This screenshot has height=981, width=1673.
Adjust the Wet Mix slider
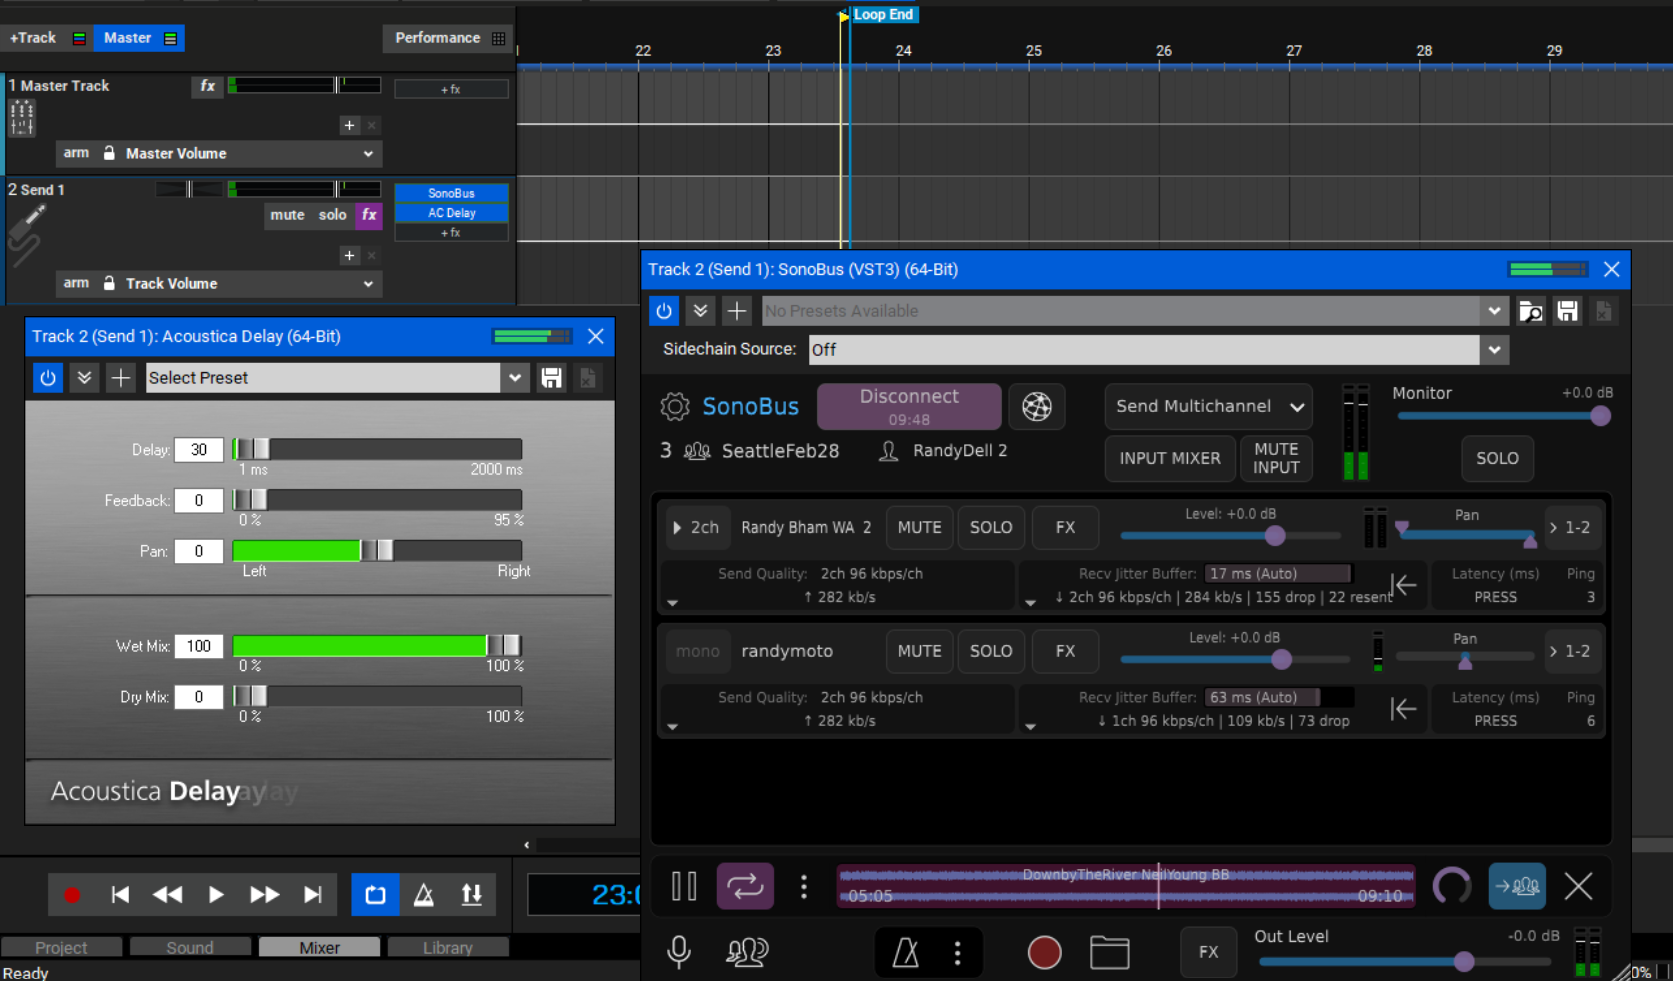click(377, 646)
